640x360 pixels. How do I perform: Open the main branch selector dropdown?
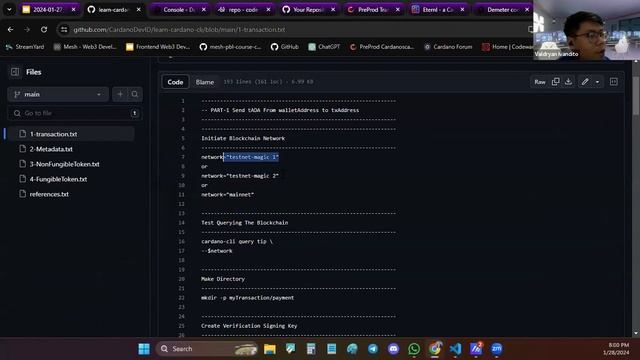pyautogui.click(x=58, y=94)
